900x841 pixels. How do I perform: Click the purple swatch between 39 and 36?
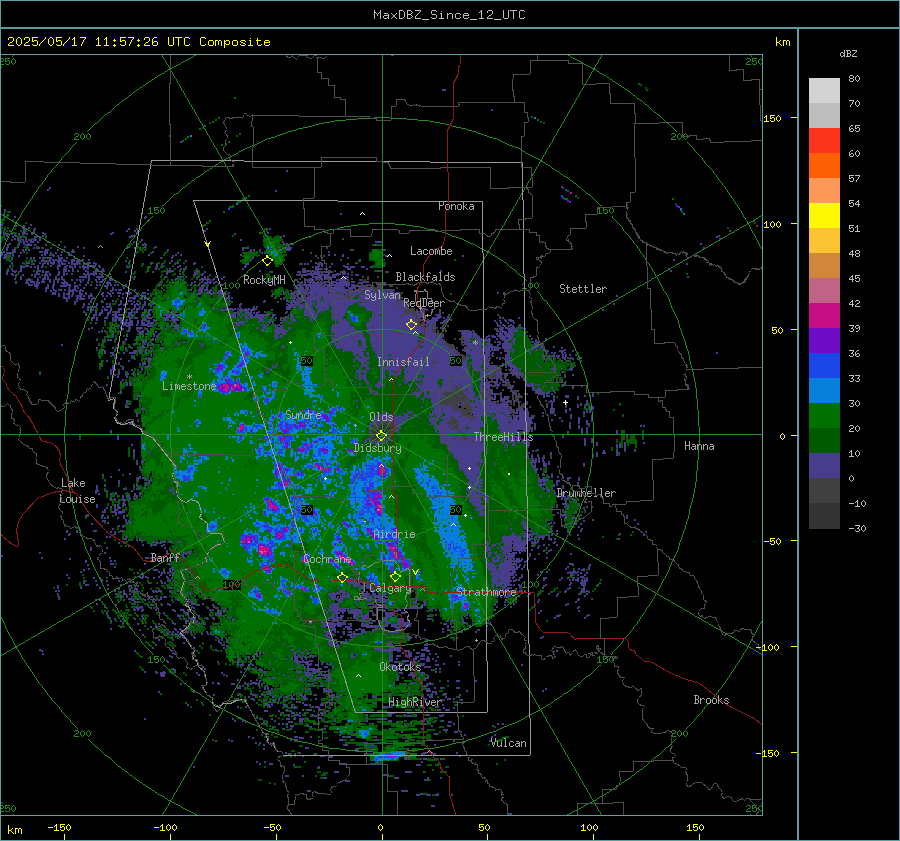coord(824,341)
